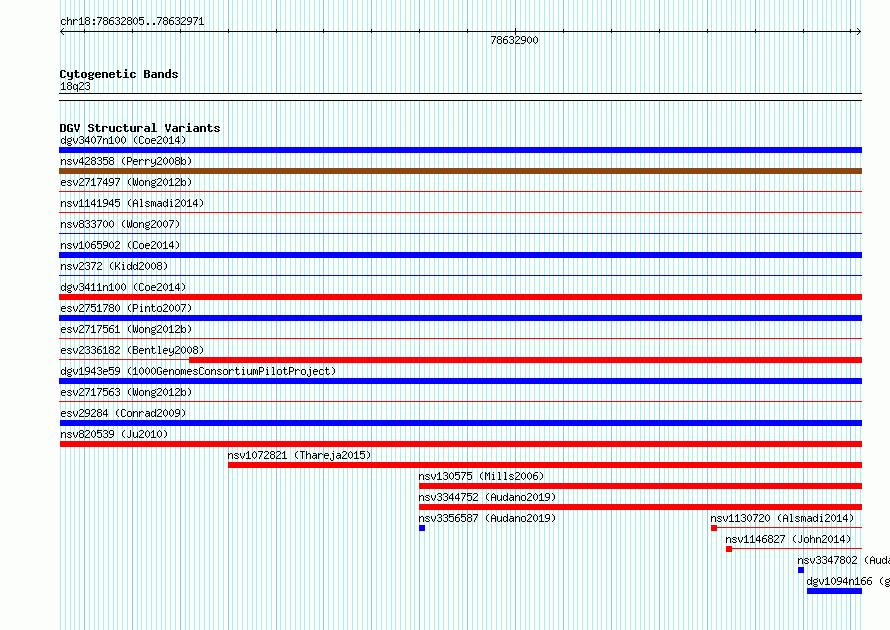
Task: Click the chr18:78632805..78632971 region label
Action: click(132, 21)
